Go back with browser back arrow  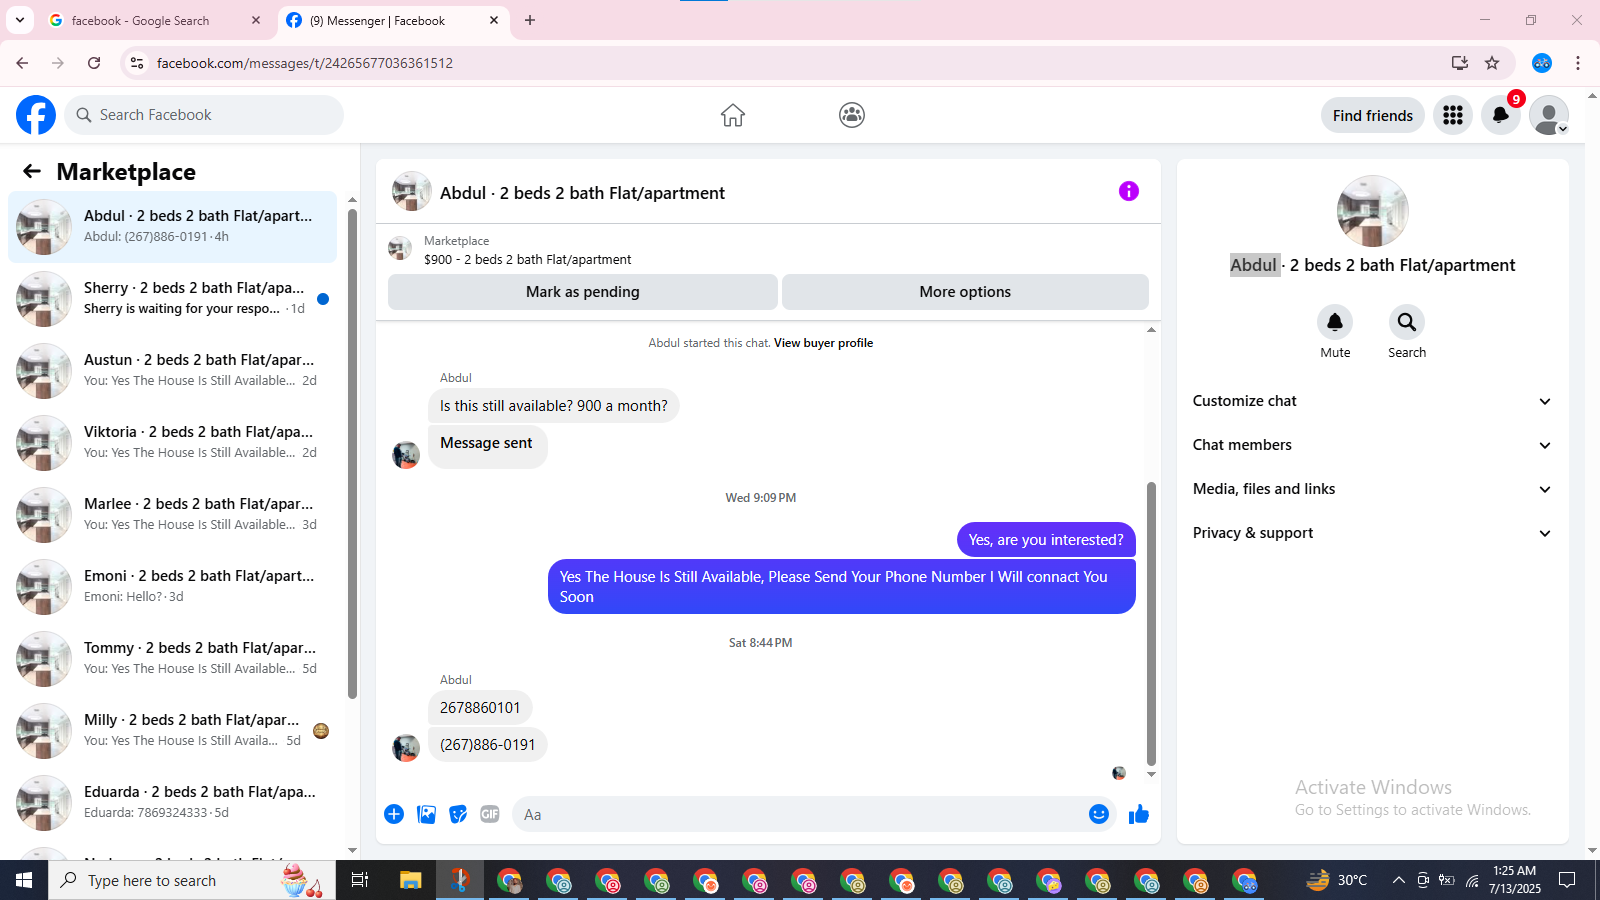(22, 63)
